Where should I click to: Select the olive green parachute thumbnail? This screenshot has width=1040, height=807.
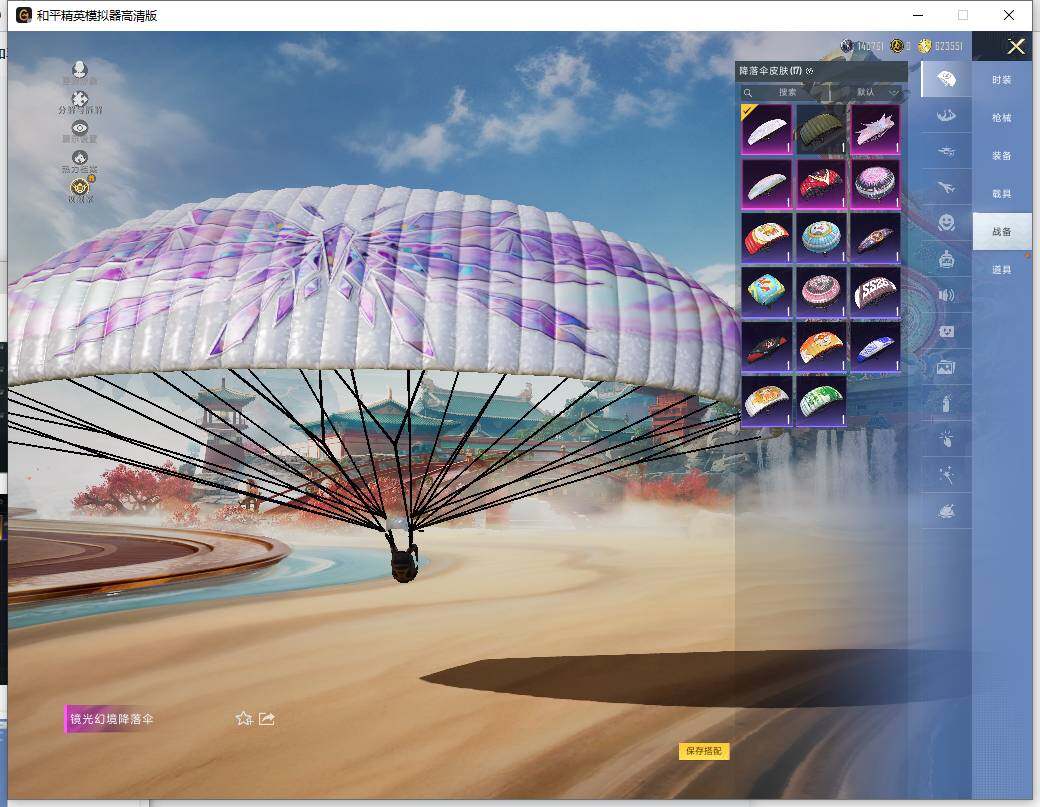click(821, 130)
